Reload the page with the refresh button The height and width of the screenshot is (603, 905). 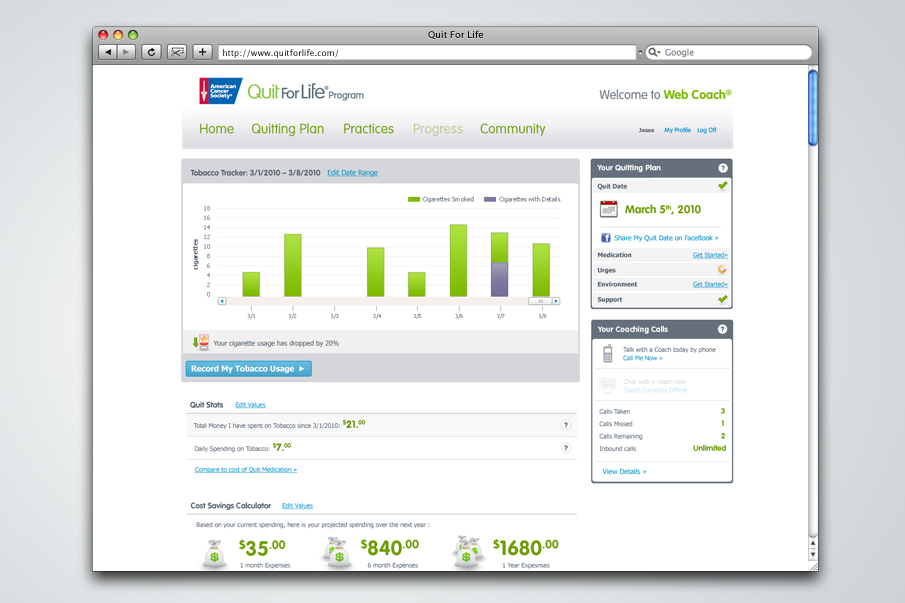click(x=151, y=53)
